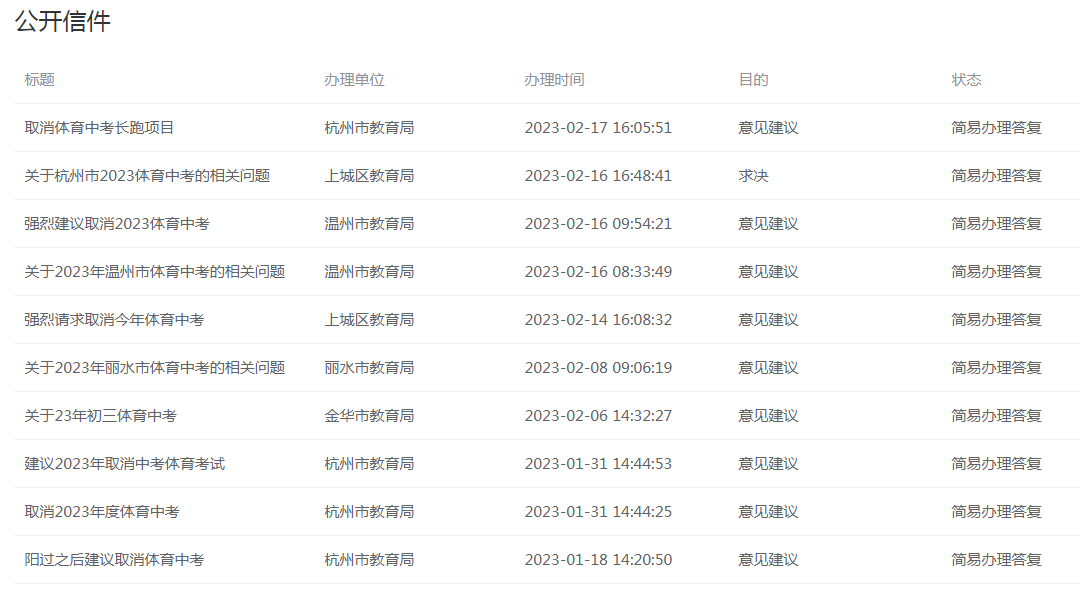Screen dimensions: 1080x592
Task: Click the 公开信件 page heading
Action: (x=63, y=21)
